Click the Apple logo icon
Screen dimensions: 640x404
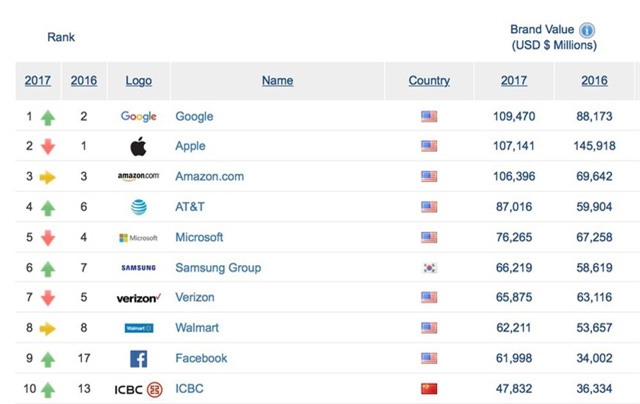point(138,146)
